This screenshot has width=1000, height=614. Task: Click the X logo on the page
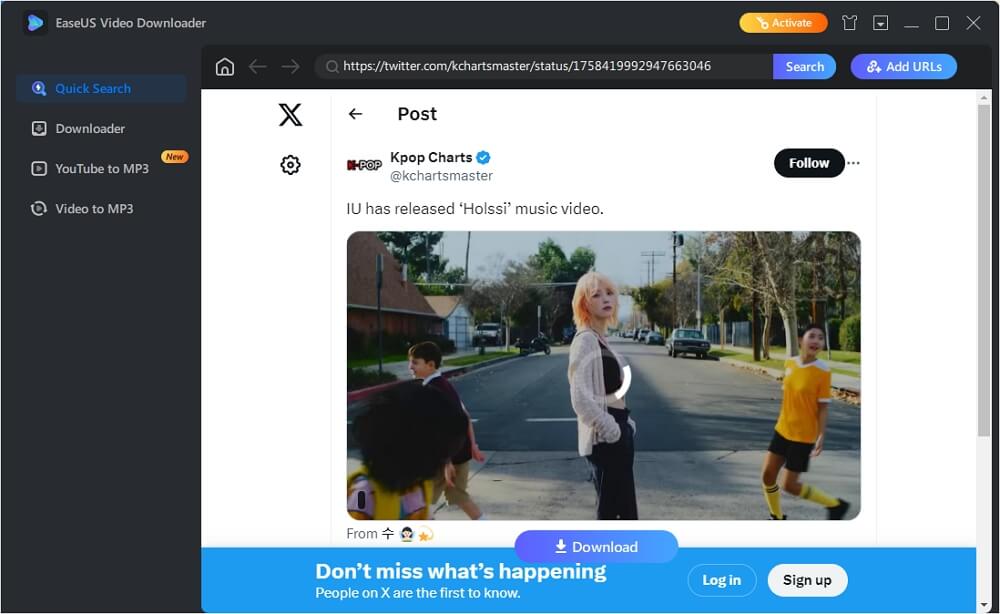tap(290, 115)
